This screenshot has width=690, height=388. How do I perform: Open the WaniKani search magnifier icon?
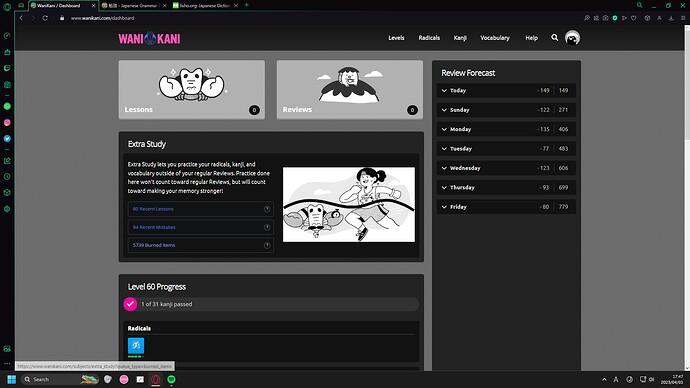(554, 38)
